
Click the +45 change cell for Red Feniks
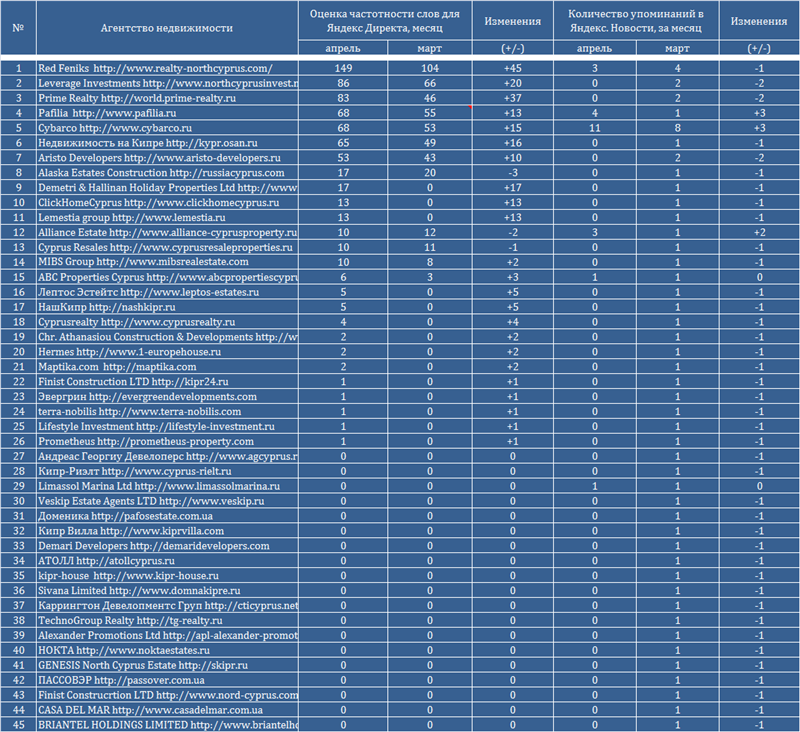tap(513, 68)
